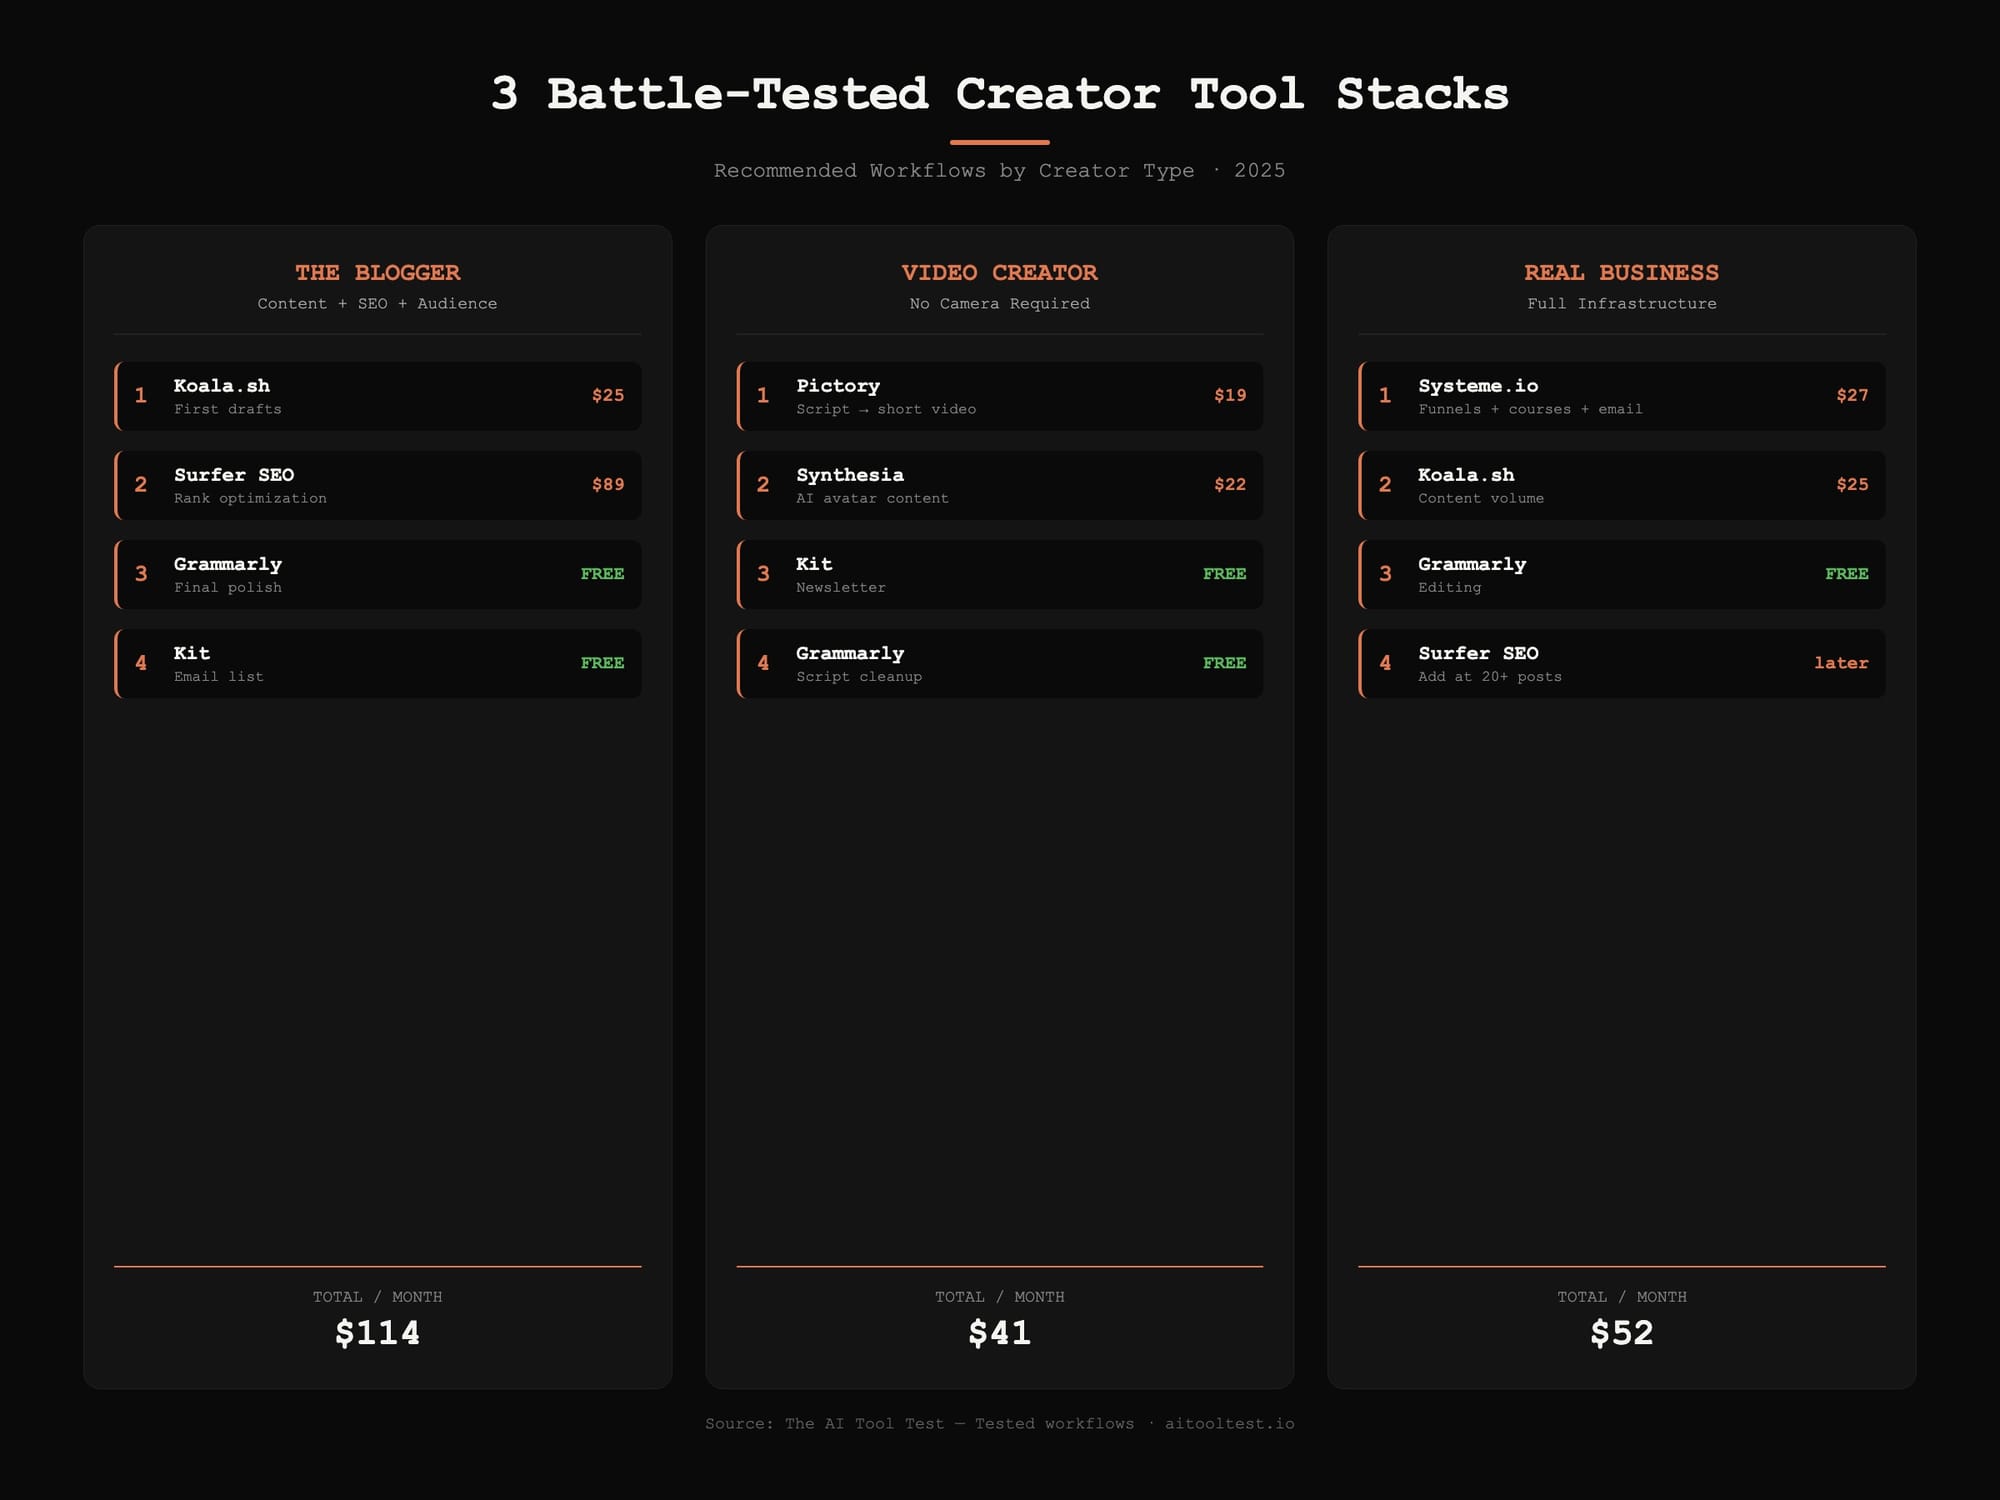
Task: Click the source footer 'aitooltest.io' line
Action: [1000, 1424]
